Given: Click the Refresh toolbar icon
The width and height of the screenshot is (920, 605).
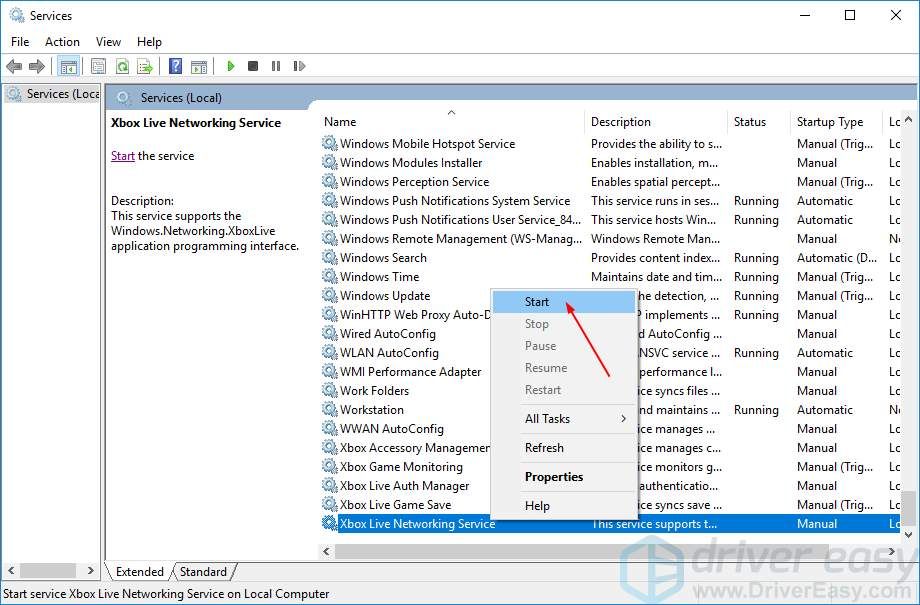Looking at the screenshot, I should coord(122,66).
